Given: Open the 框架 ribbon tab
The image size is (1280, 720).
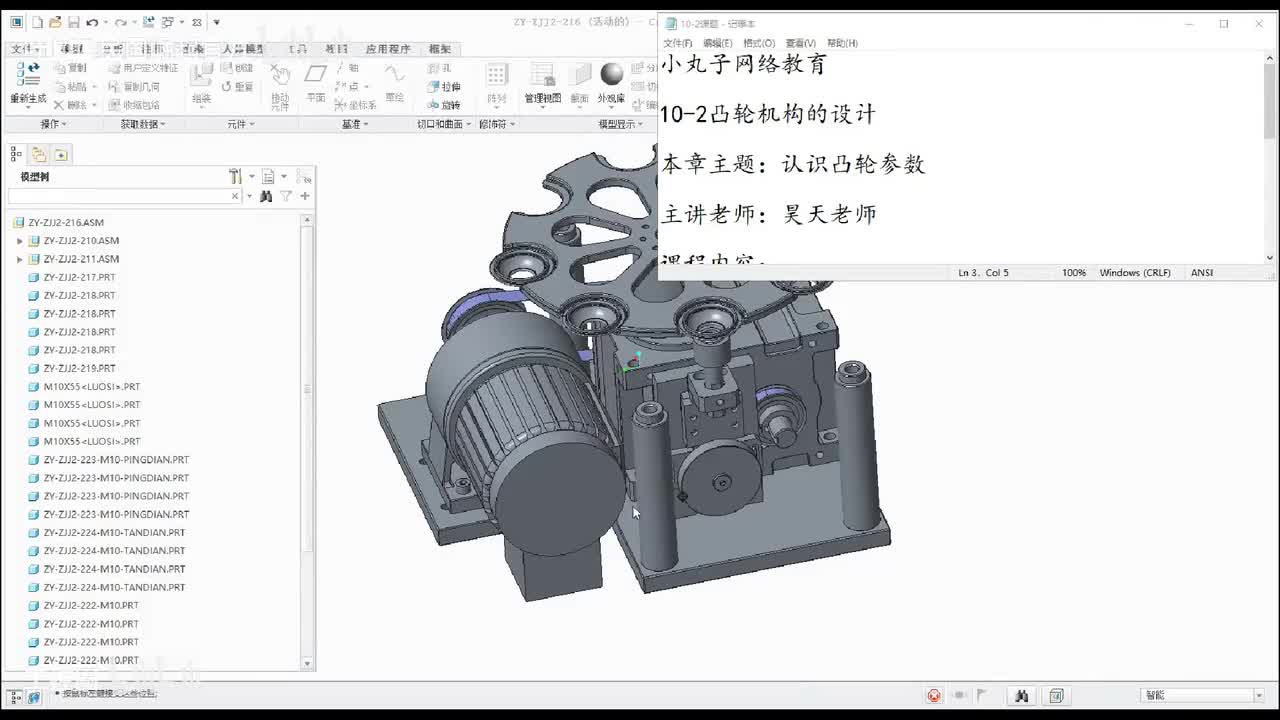Looking at the screenshot, I should (x=440, y=49).
